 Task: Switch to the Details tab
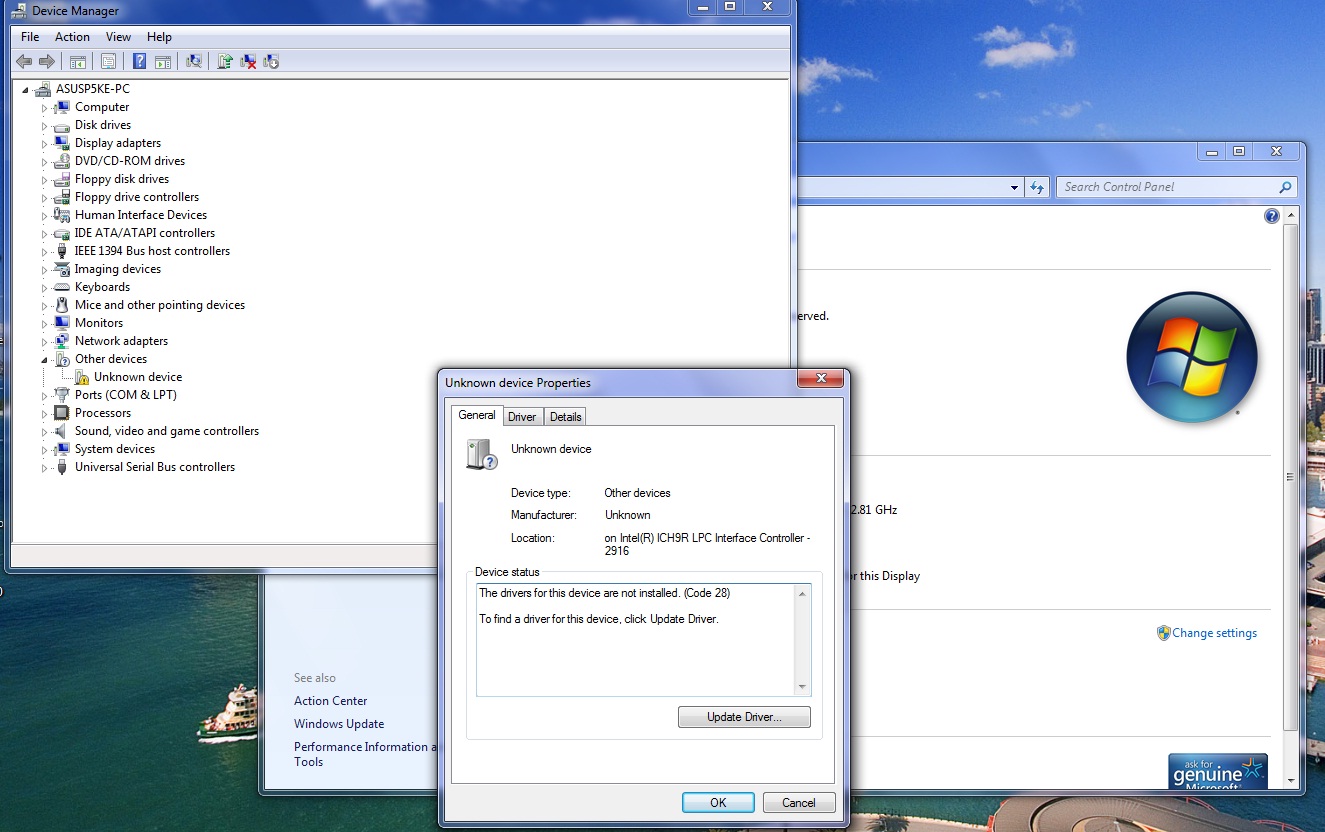[565, 417]
